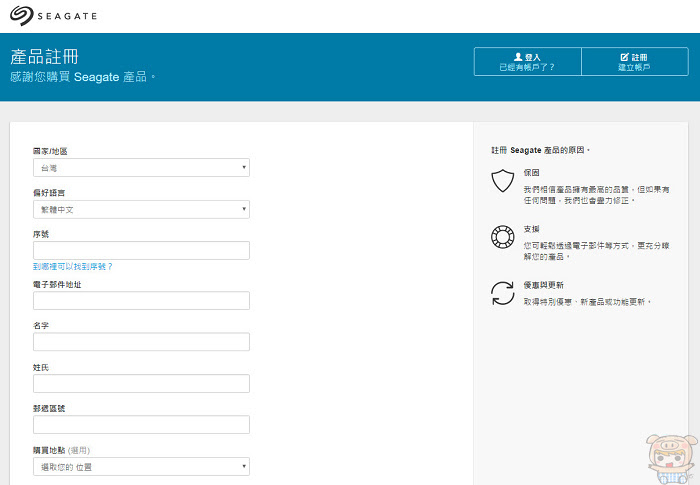Focus the 電子郵件地址 input field
The image size is (700, 485).
[x=141, y=301]
